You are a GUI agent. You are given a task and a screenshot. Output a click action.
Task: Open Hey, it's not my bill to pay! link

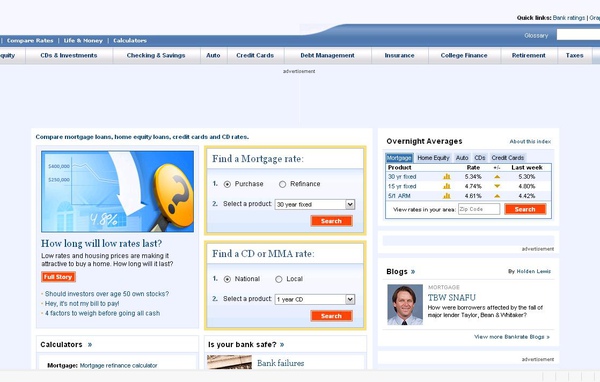82,304
